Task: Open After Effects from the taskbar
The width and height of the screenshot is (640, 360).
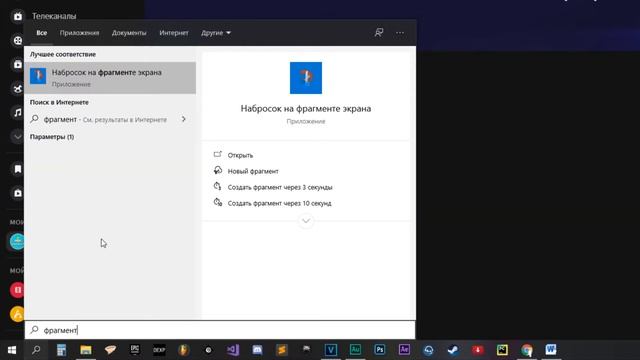Action: point(404,350)
